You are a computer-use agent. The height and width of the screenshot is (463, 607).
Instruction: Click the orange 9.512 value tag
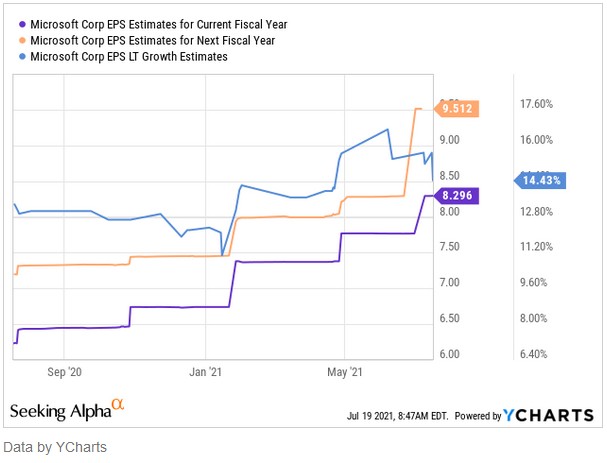coord(456,108)
